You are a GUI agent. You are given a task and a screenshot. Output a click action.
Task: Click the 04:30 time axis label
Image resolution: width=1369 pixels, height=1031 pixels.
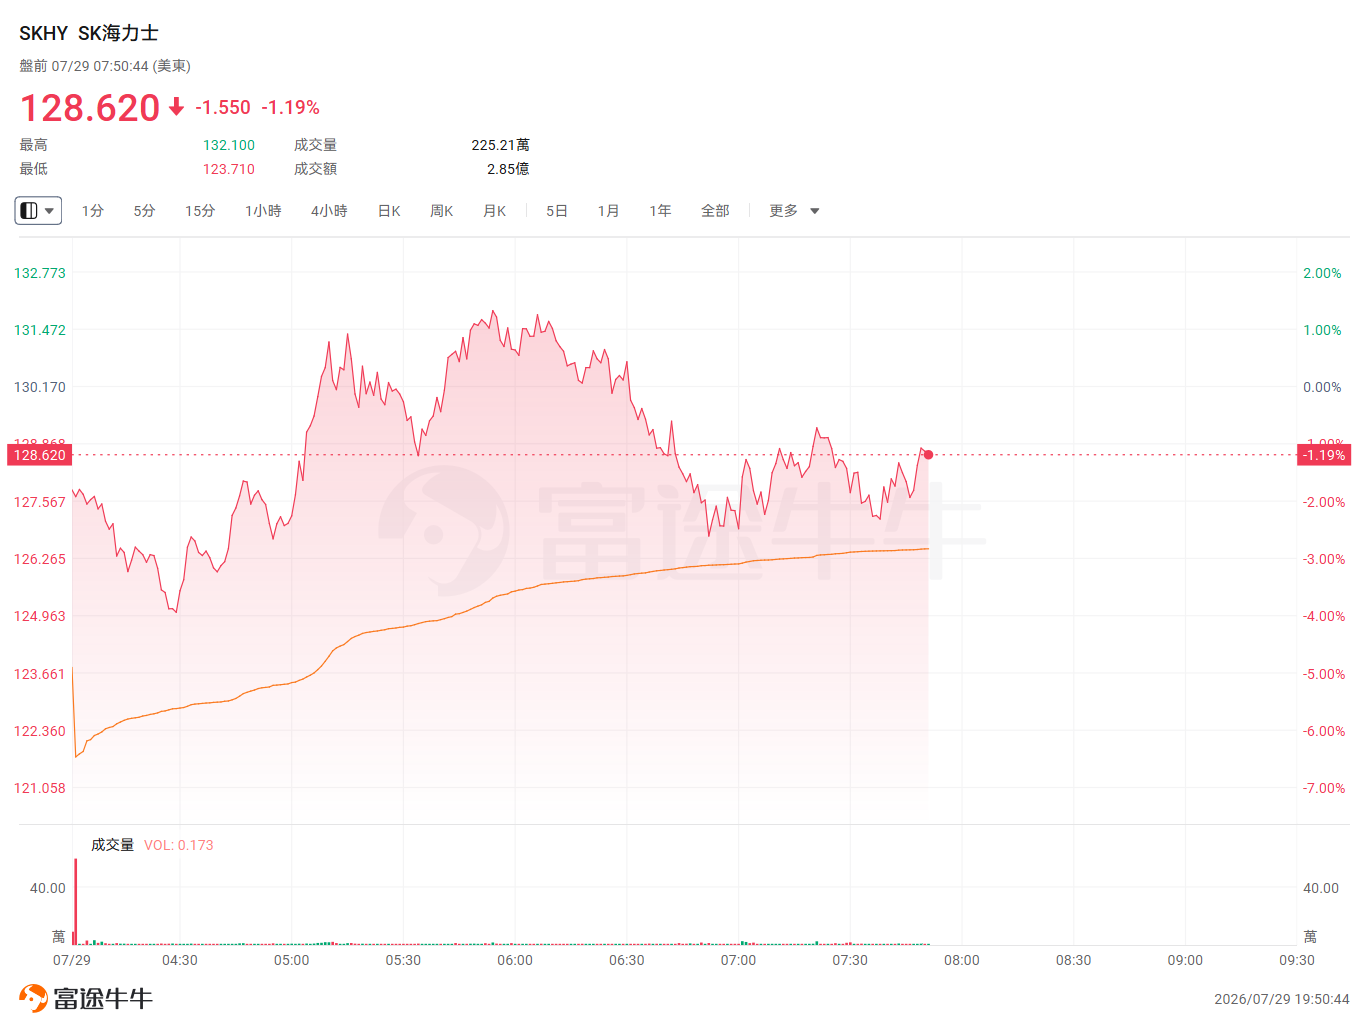pyautogui.click(x=180, y=960)
